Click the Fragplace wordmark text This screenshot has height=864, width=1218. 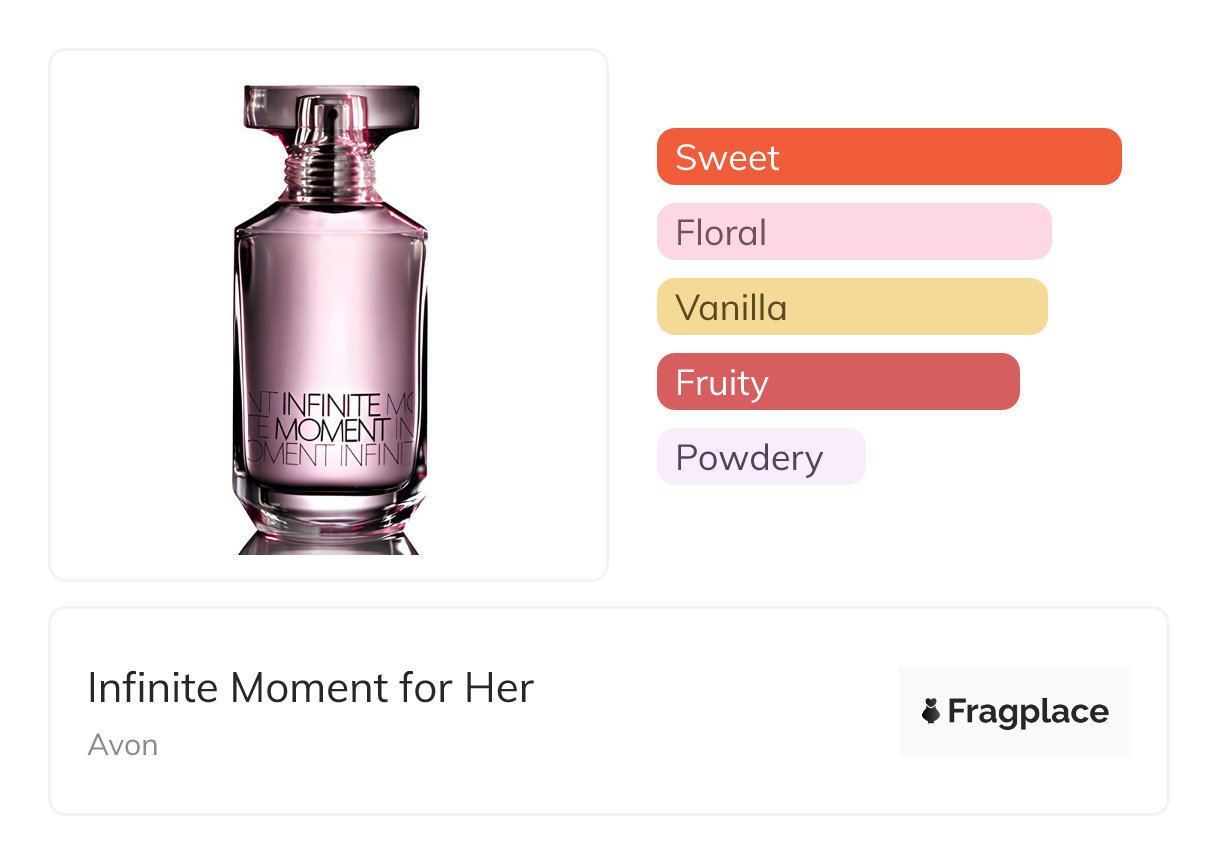[x=1028, y=712]
